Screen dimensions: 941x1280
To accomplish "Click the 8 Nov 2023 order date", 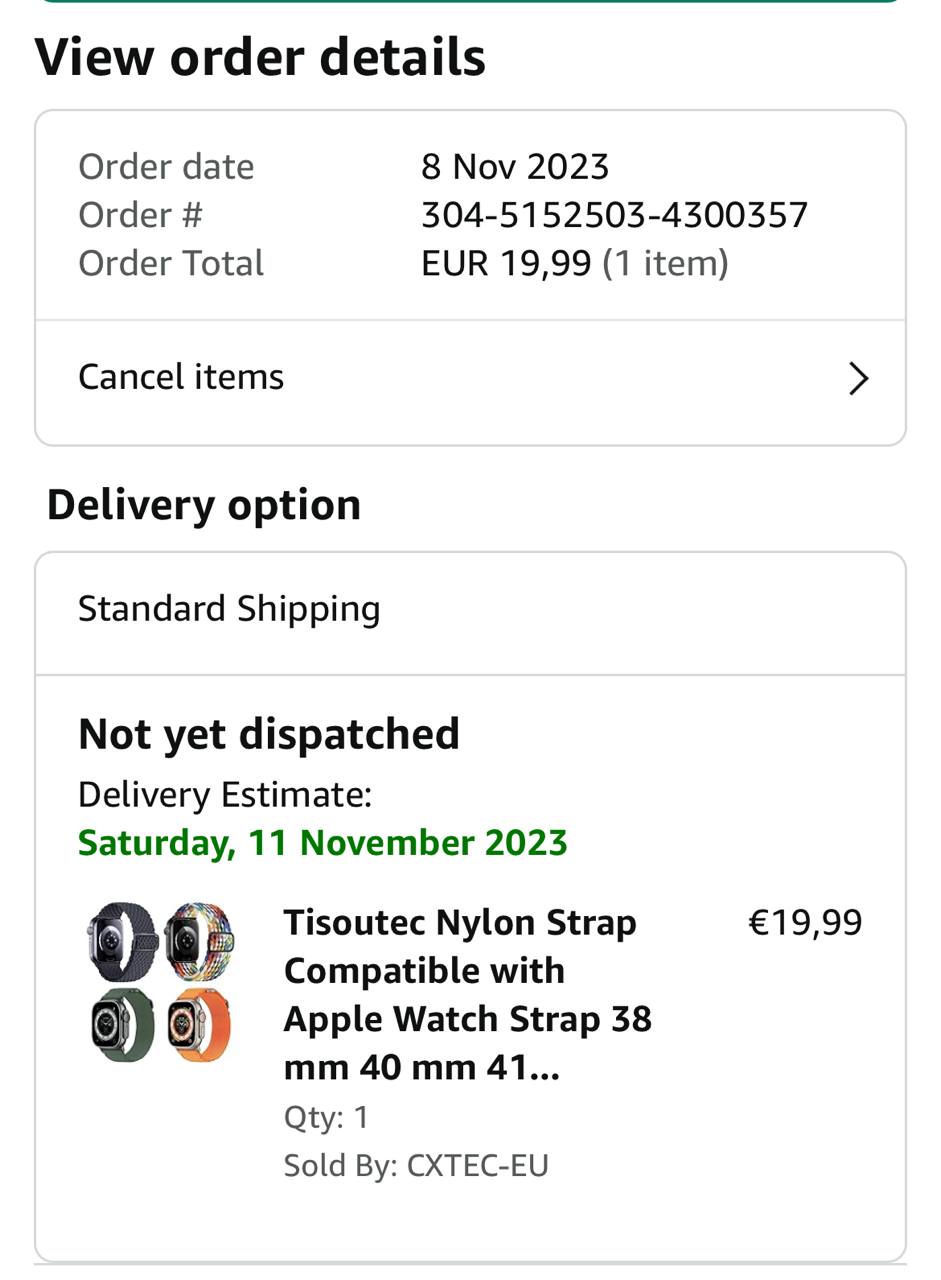I will (x=515, y=166).
